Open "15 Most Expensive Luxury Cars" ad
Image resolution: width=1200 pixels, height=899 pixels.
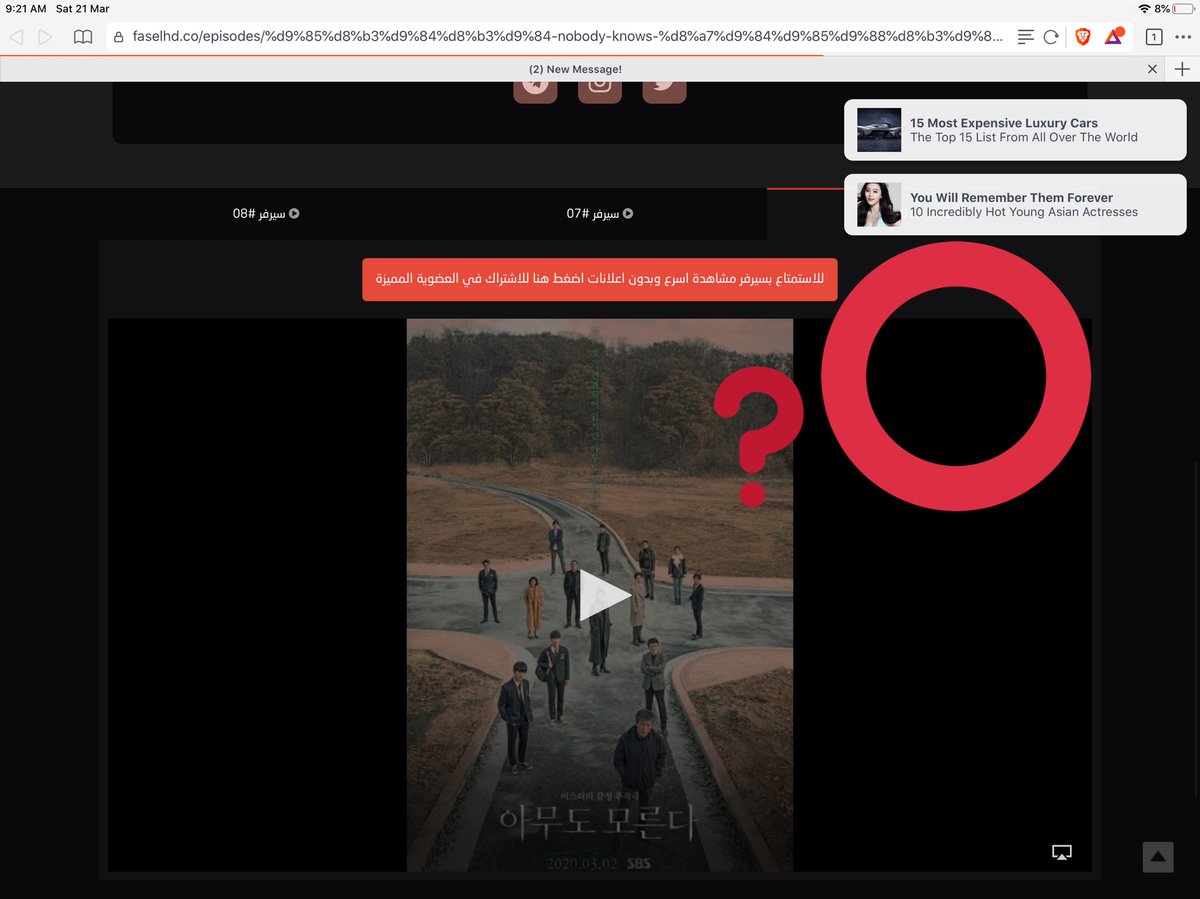pyautogui.click(x=1015, y=130)
